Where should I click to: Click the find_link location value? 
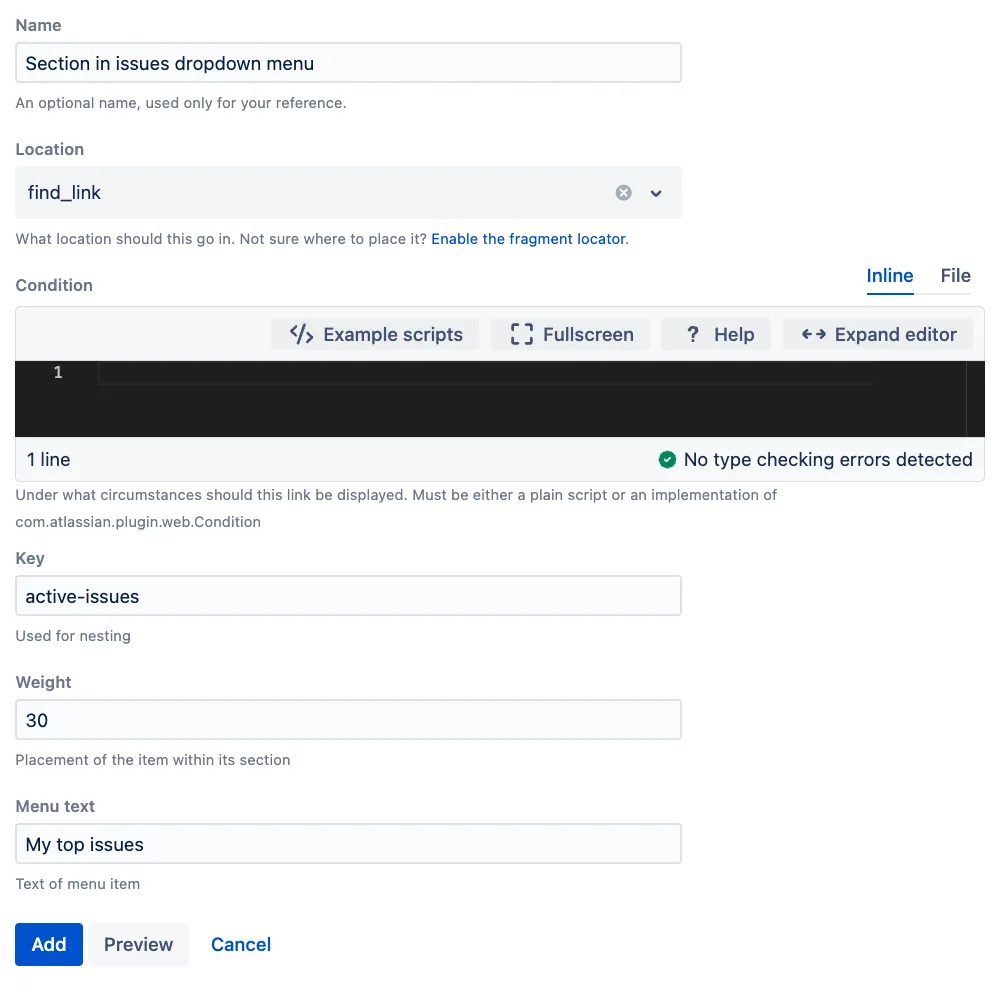click(64, 193)
